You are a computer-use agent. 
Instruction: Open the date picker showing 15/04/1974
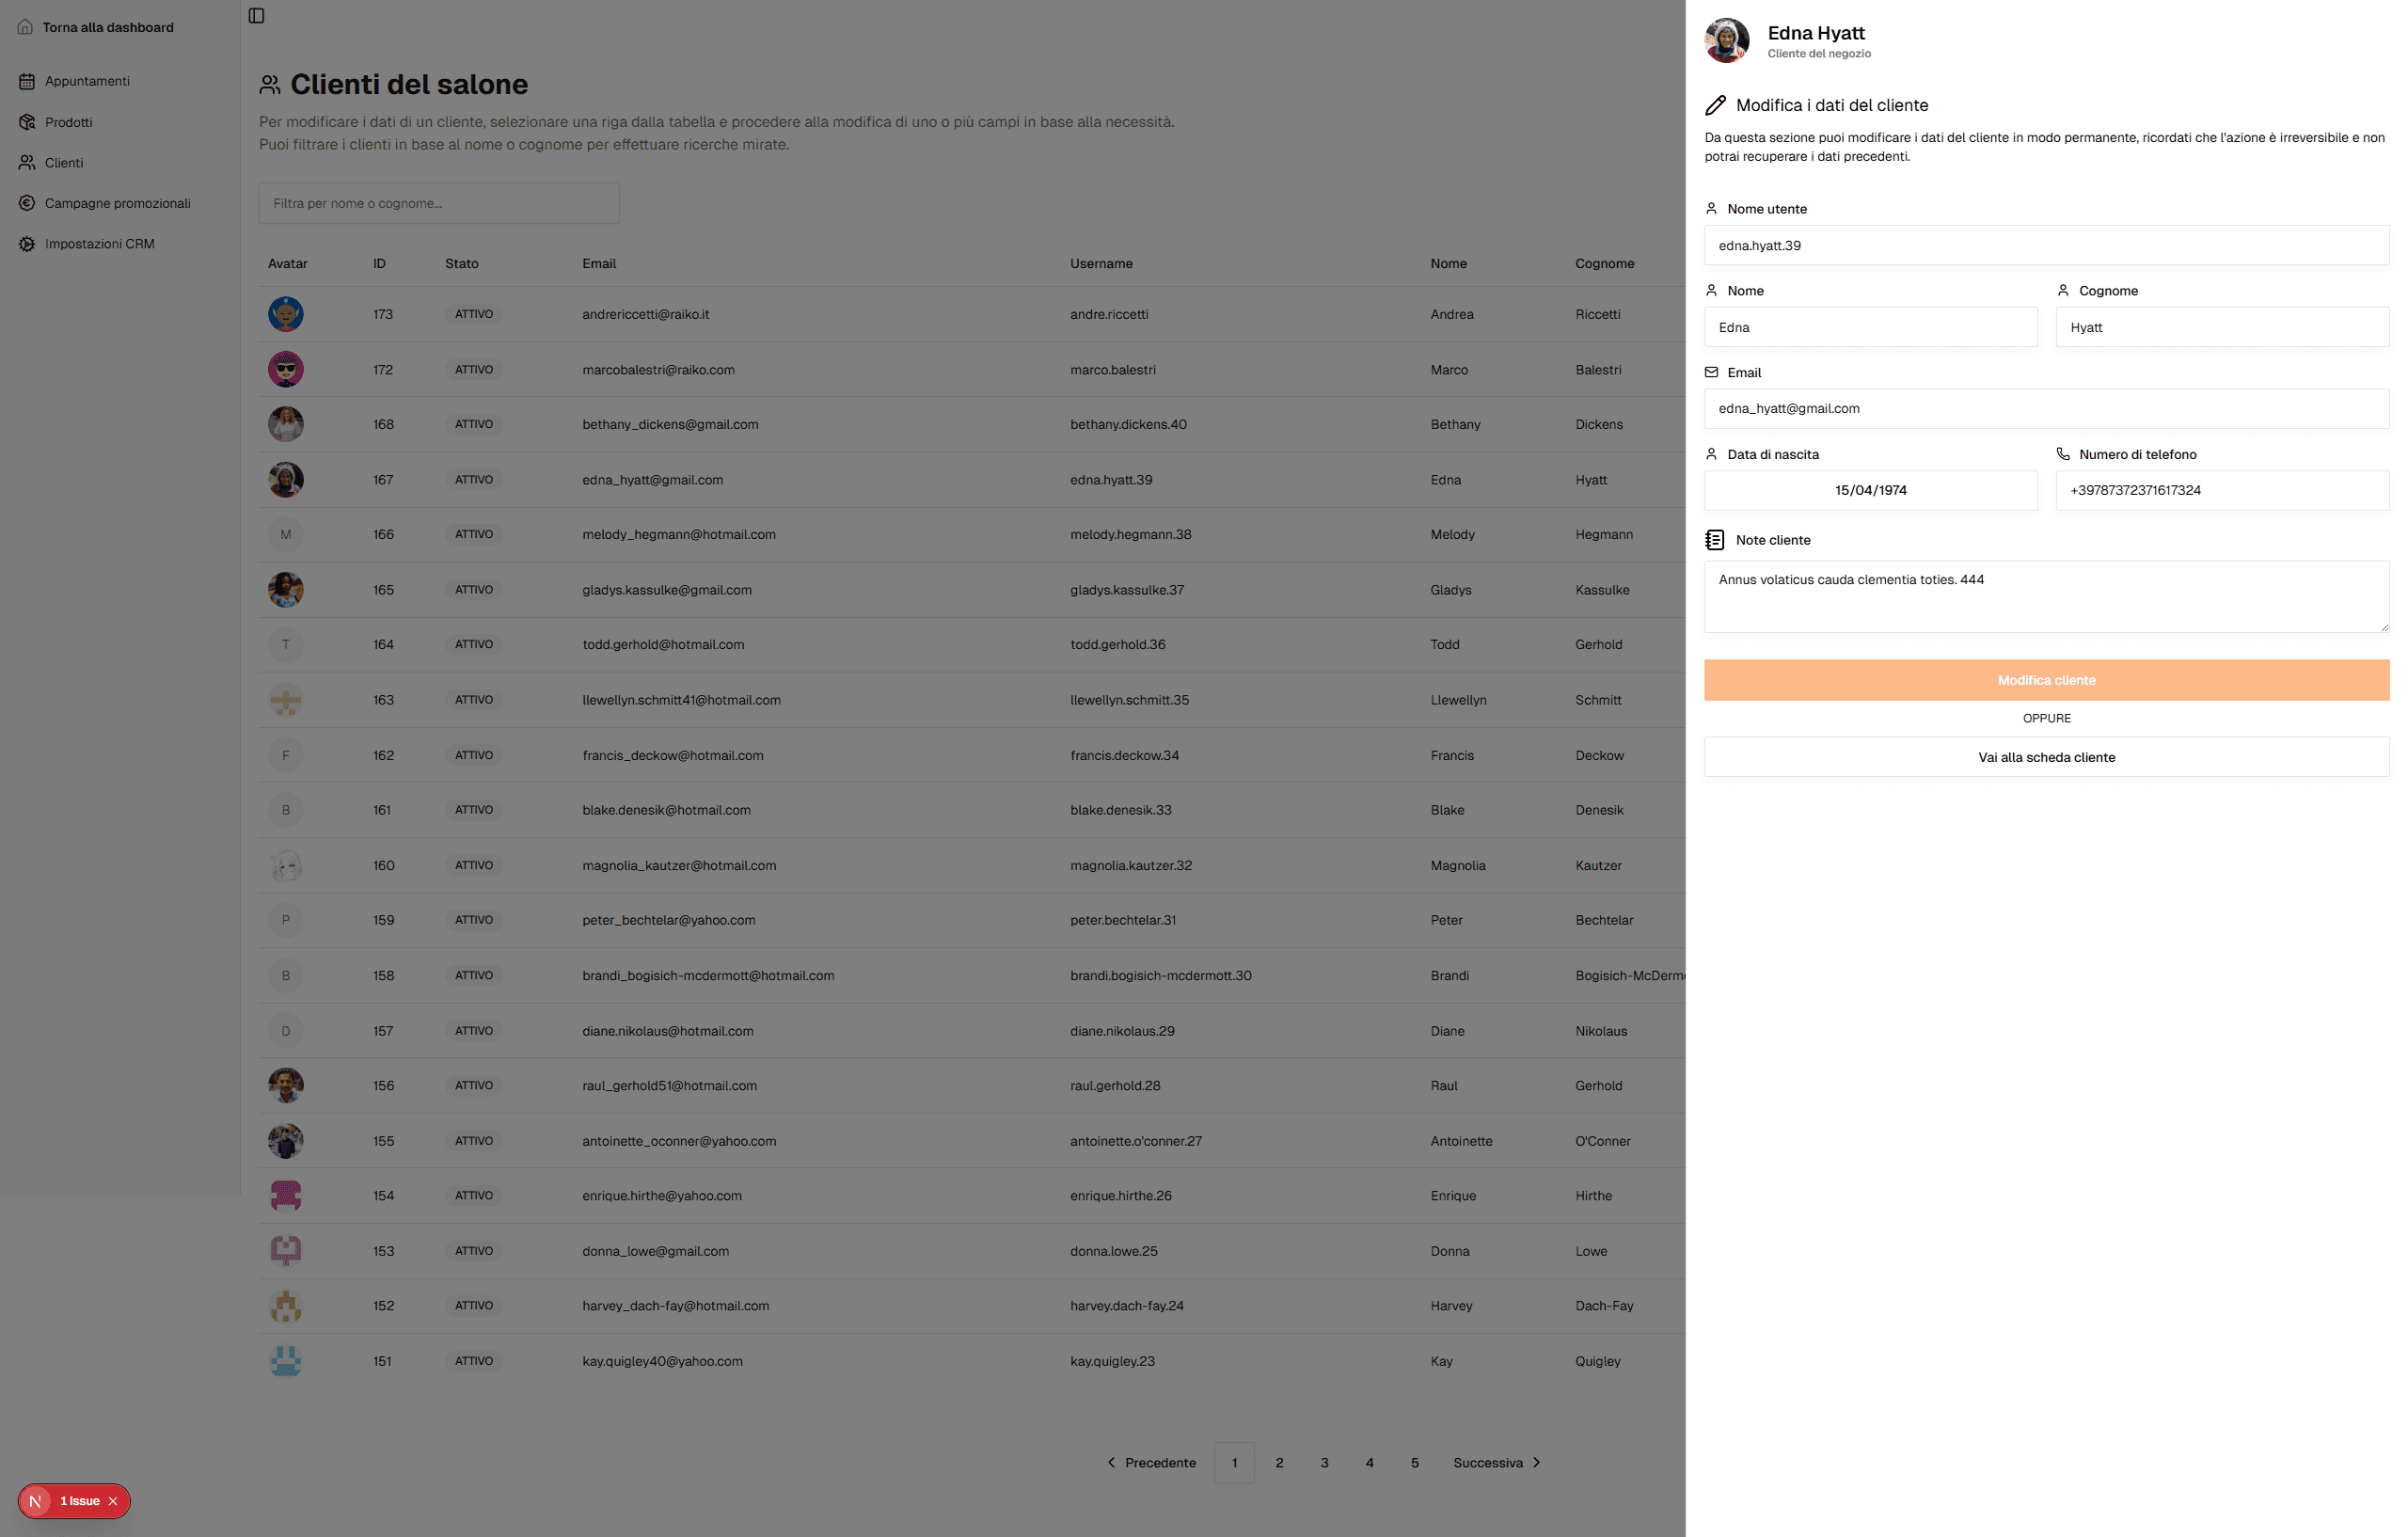tap(1870, 490)
